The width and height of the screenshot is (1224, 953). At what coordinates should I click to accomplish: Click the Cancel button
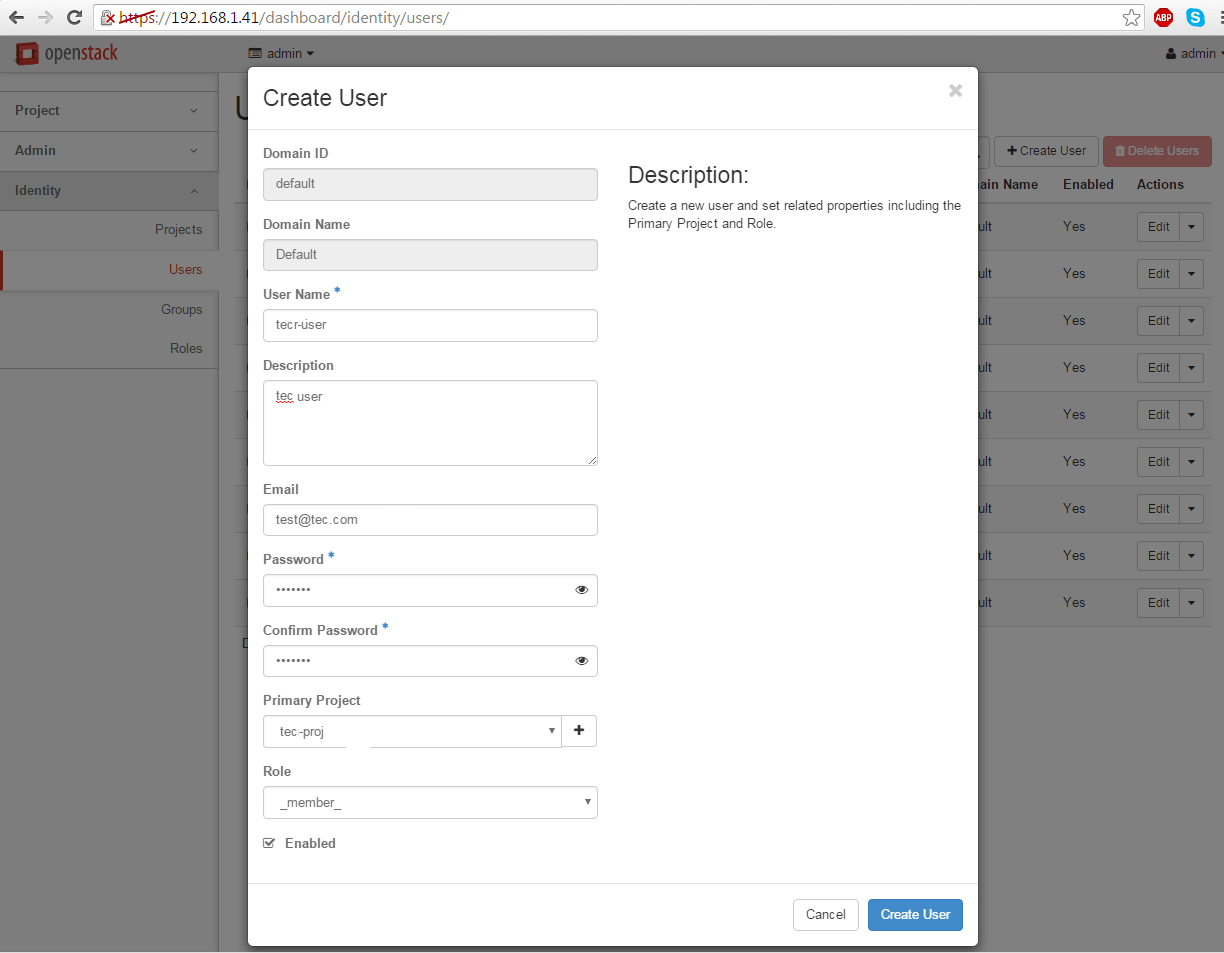(826, 915)
